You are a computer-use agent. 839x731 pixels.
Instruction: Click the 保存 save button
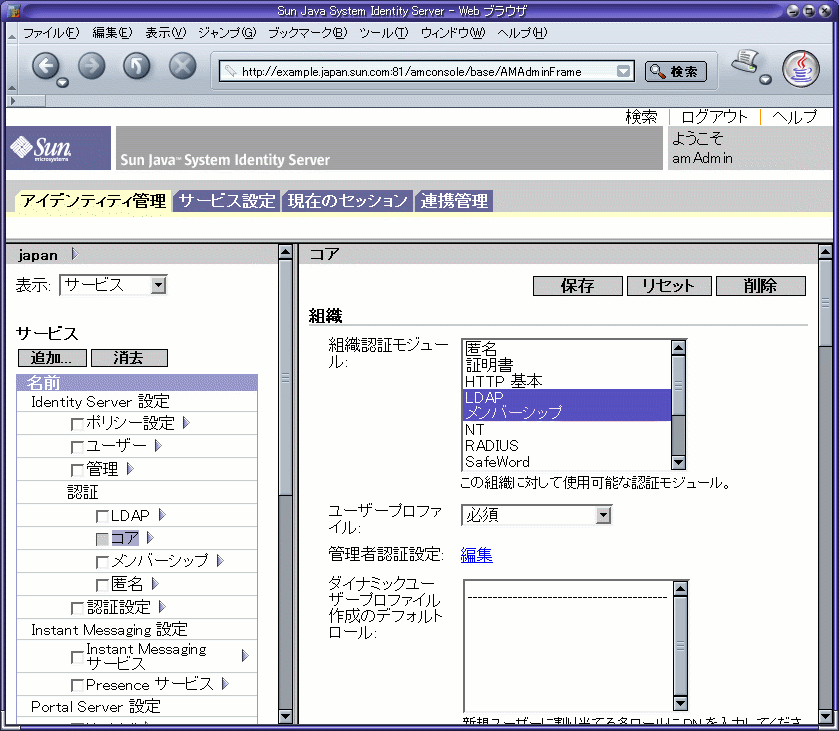(x=577, y=285)
